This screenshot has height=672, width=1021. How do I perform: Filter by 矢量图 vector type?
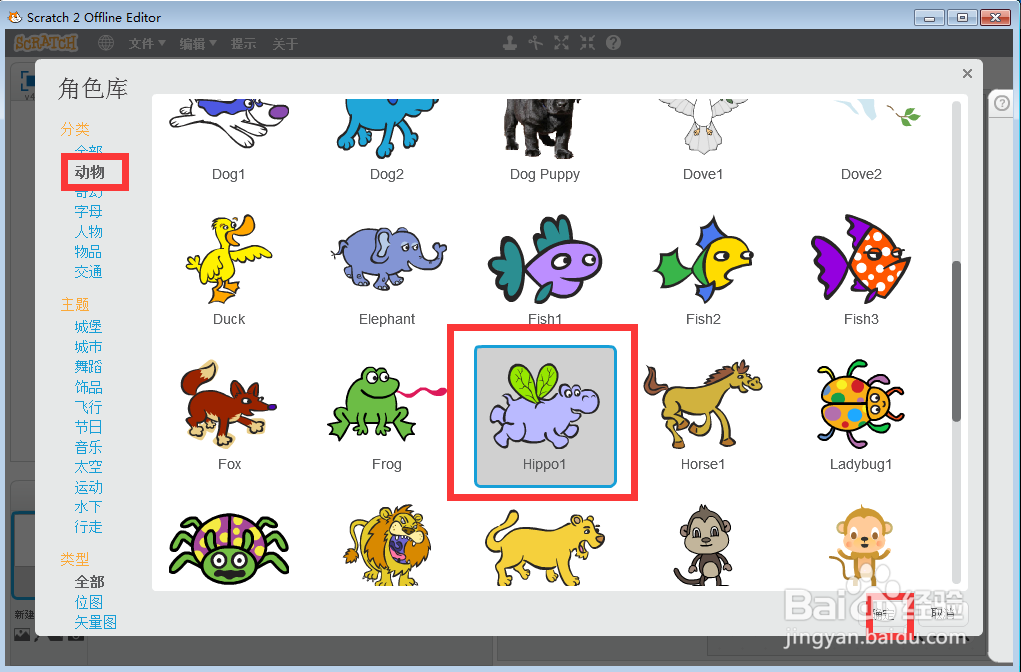tap(95, 623)
